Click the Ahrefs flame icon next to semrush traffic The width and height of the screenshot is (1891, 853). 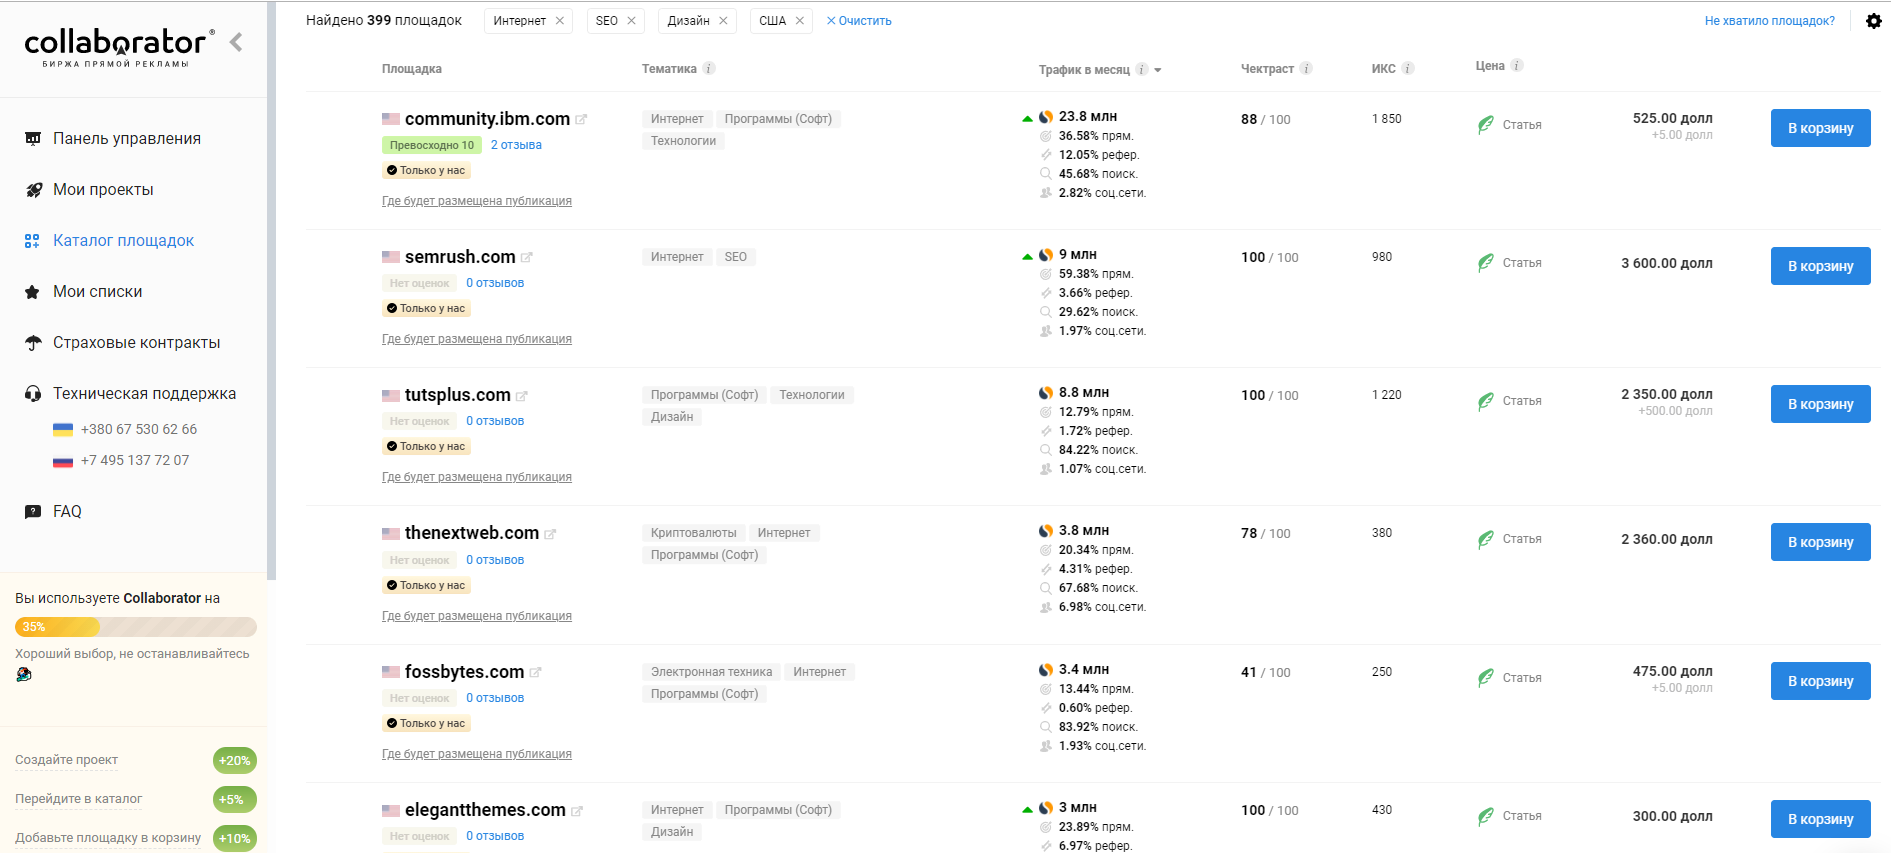pyautogui.click(x=1046, y=254)
